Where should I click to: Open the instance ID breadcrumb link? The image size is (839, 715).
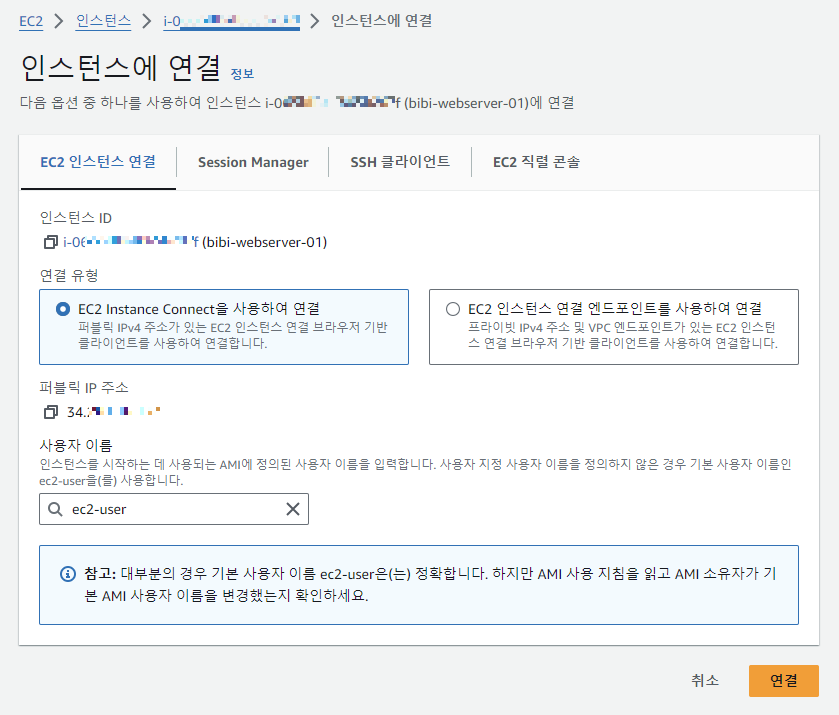click(231, 21)
